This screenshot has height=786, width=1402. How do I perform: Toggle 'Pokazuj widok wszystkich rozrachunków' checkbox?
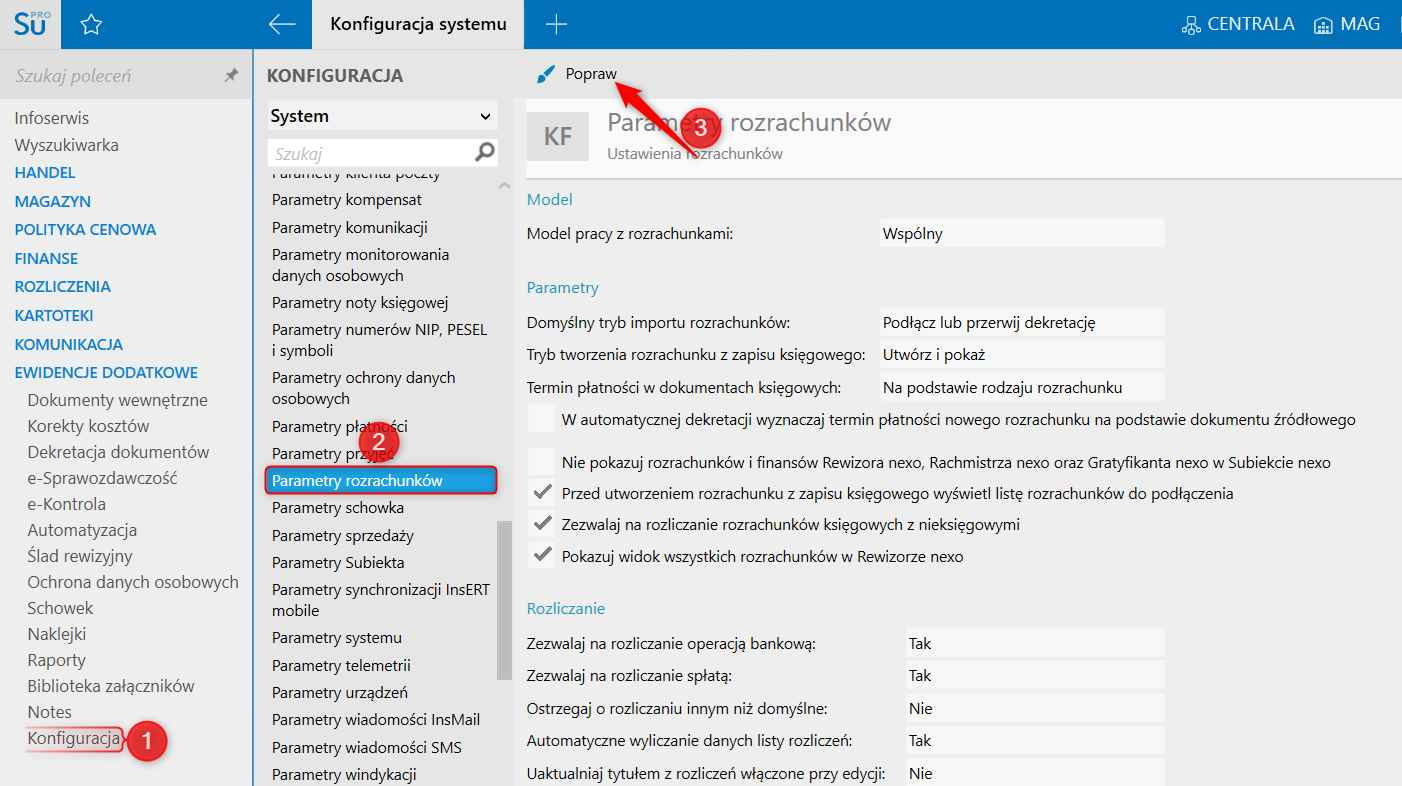(x=541, y=556)
